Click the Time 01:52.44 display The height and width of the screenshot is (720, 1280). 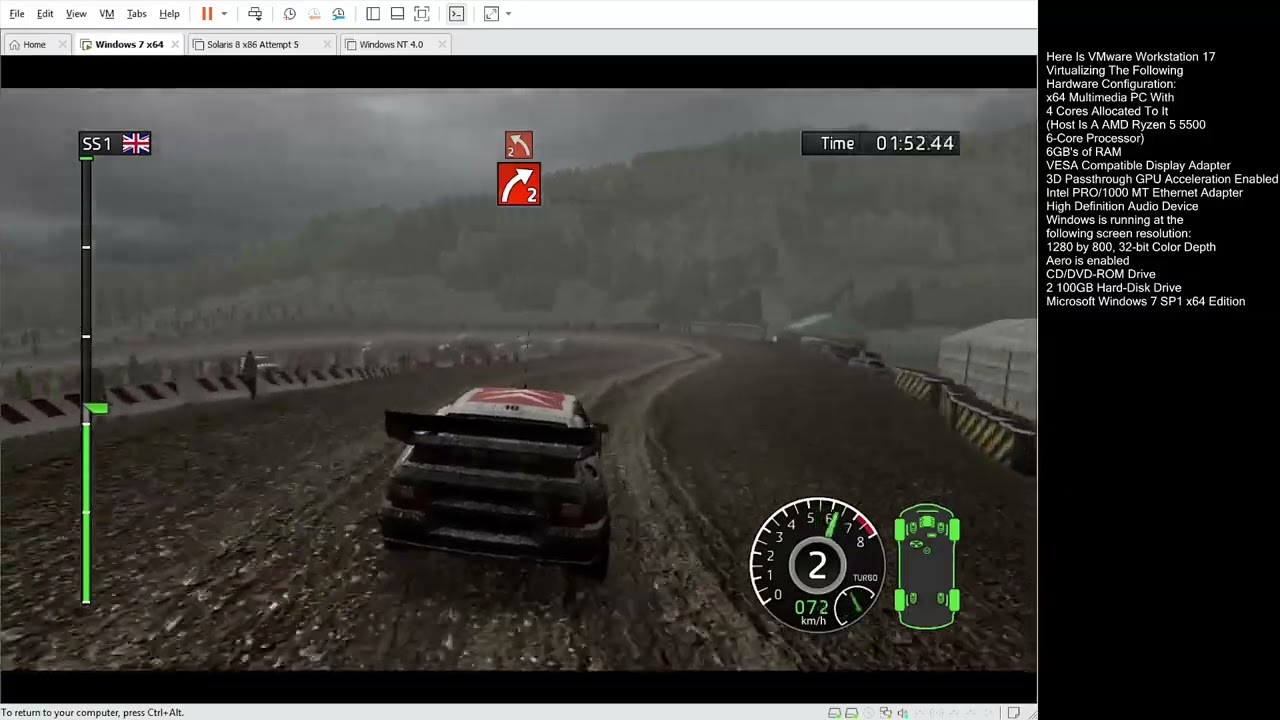point(880,143)
